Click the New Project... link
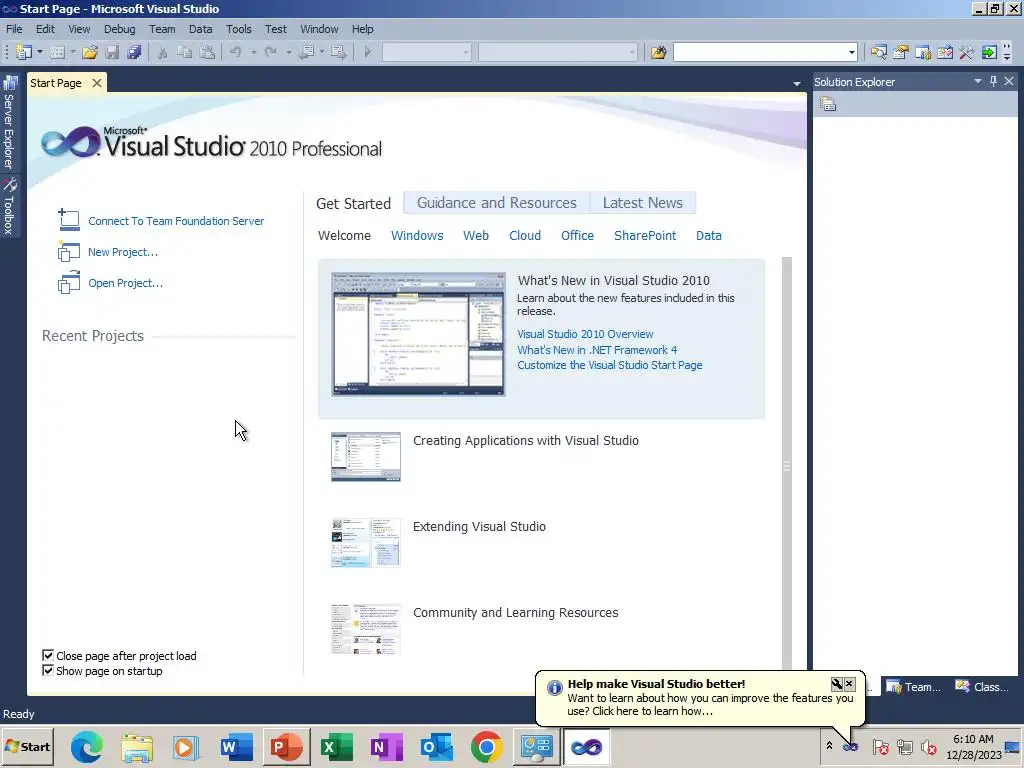 click(x=123, y=252)
